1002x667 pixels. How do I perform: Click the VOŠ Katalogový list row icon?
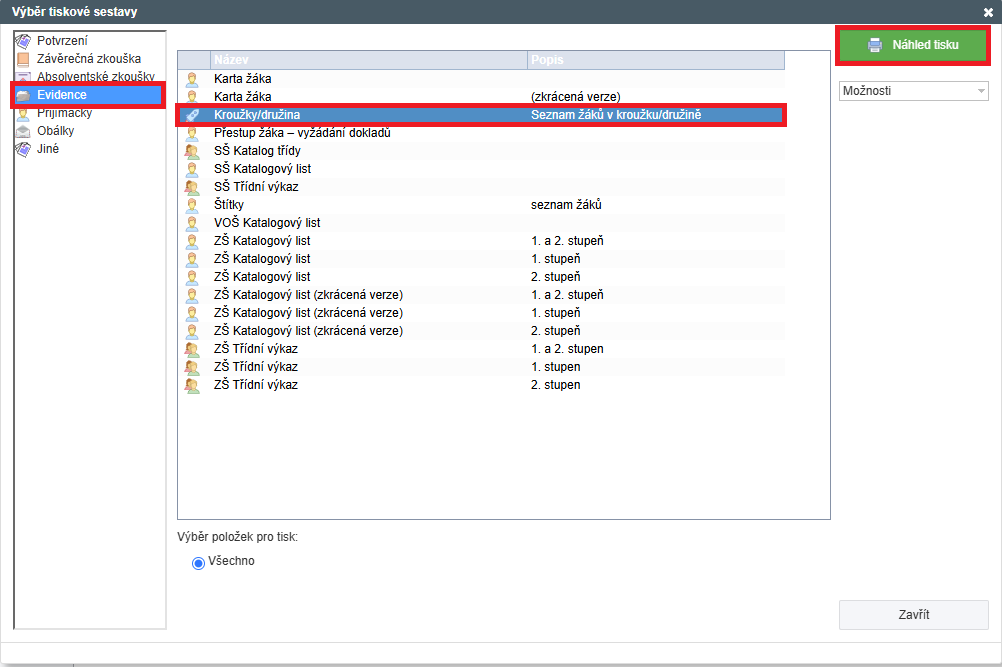(192, 223)
